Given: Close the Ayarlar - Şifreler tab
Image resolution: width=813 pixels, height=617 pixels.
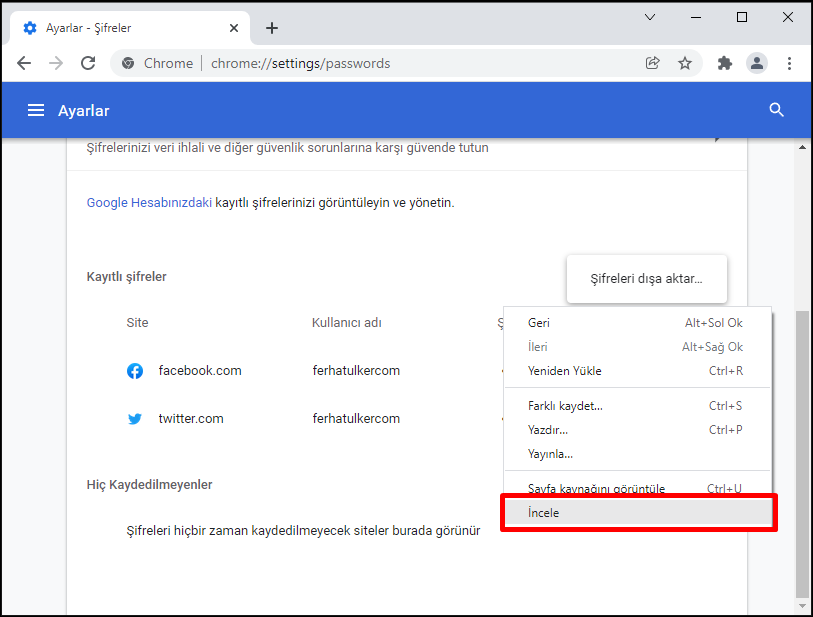Looking at the screenshot, I should pyautogui.click(x=234, y=28).
